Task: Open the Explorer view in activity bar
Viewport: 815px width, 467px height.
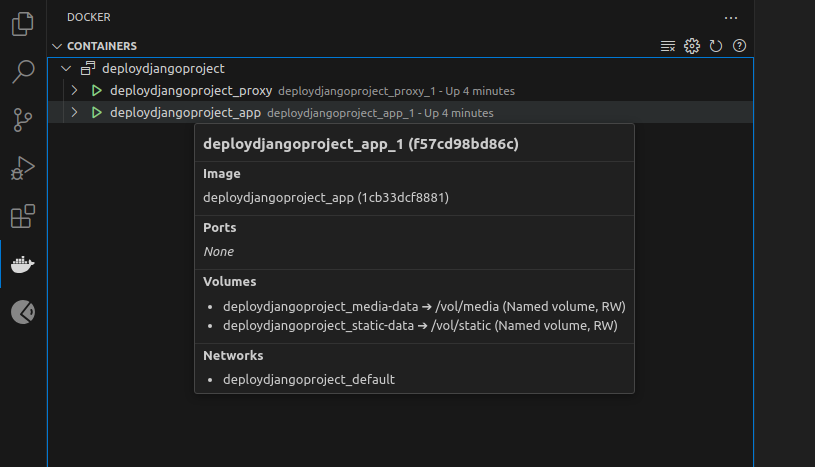Action: pos(22,24)
